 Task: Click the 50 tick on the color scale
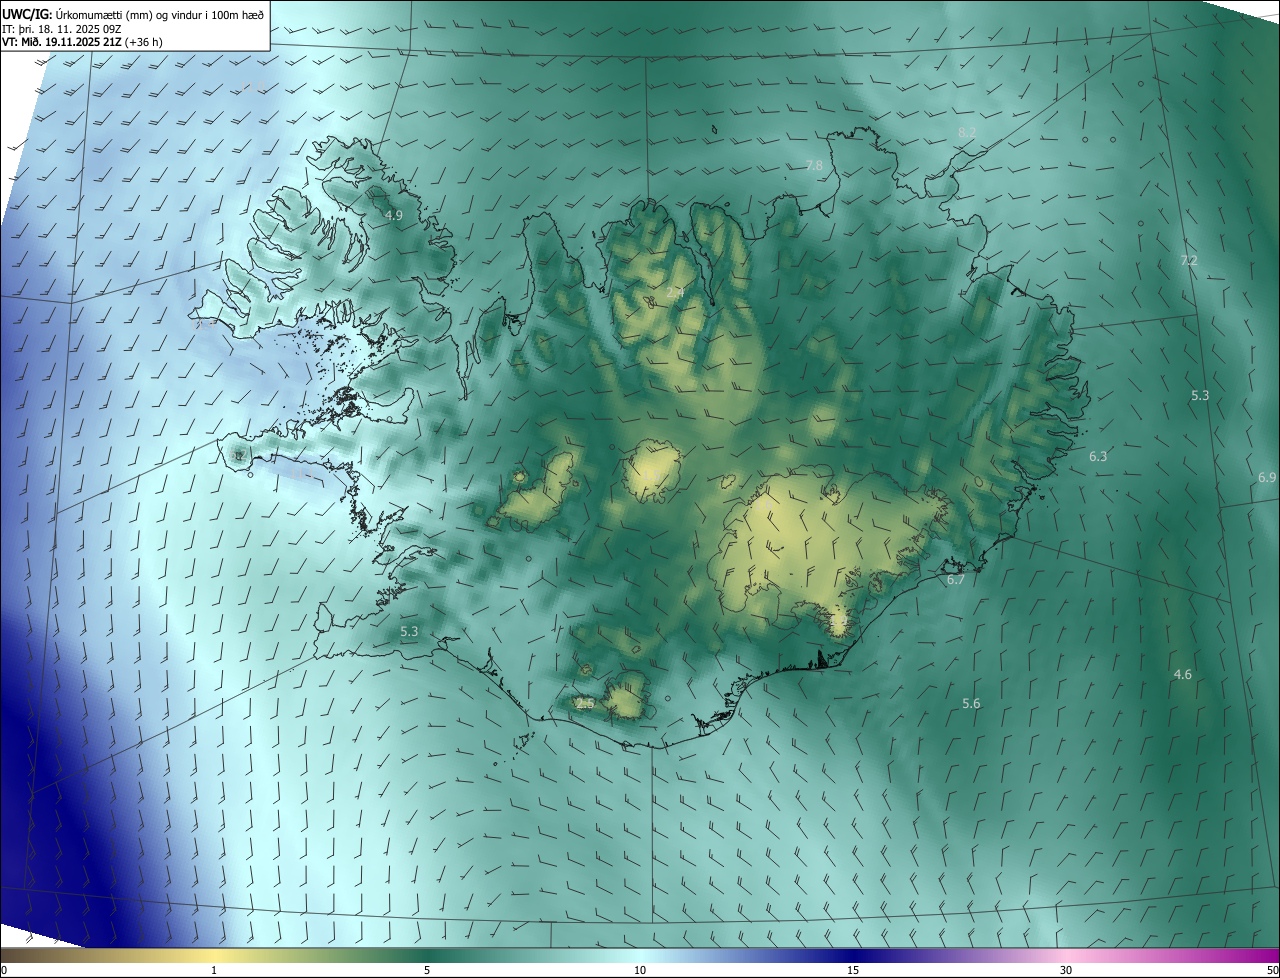pos(1273,971)
